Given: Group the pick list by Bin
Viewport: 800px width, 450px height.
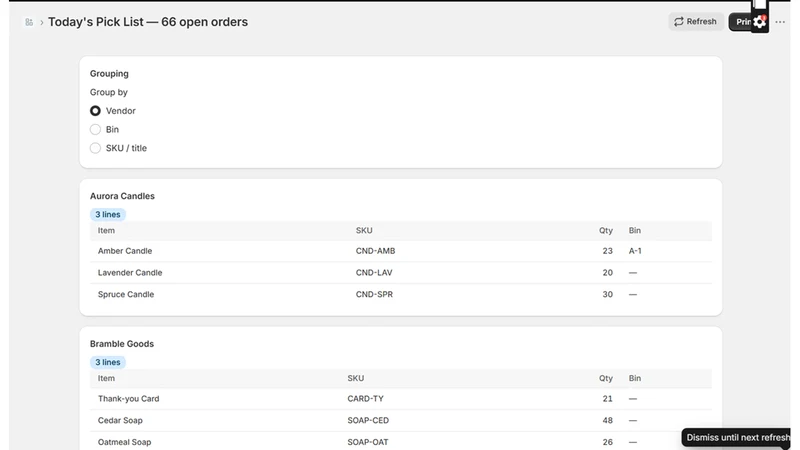Looking at the screenshot, I should (95, 130).
